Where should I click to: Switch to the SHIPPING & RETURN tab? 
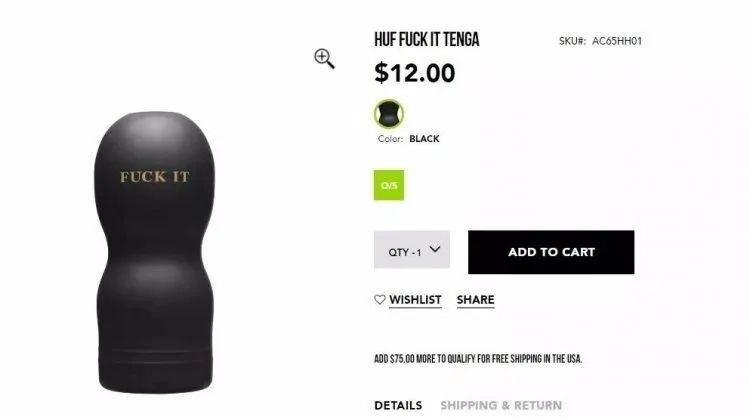coord(501,406)
